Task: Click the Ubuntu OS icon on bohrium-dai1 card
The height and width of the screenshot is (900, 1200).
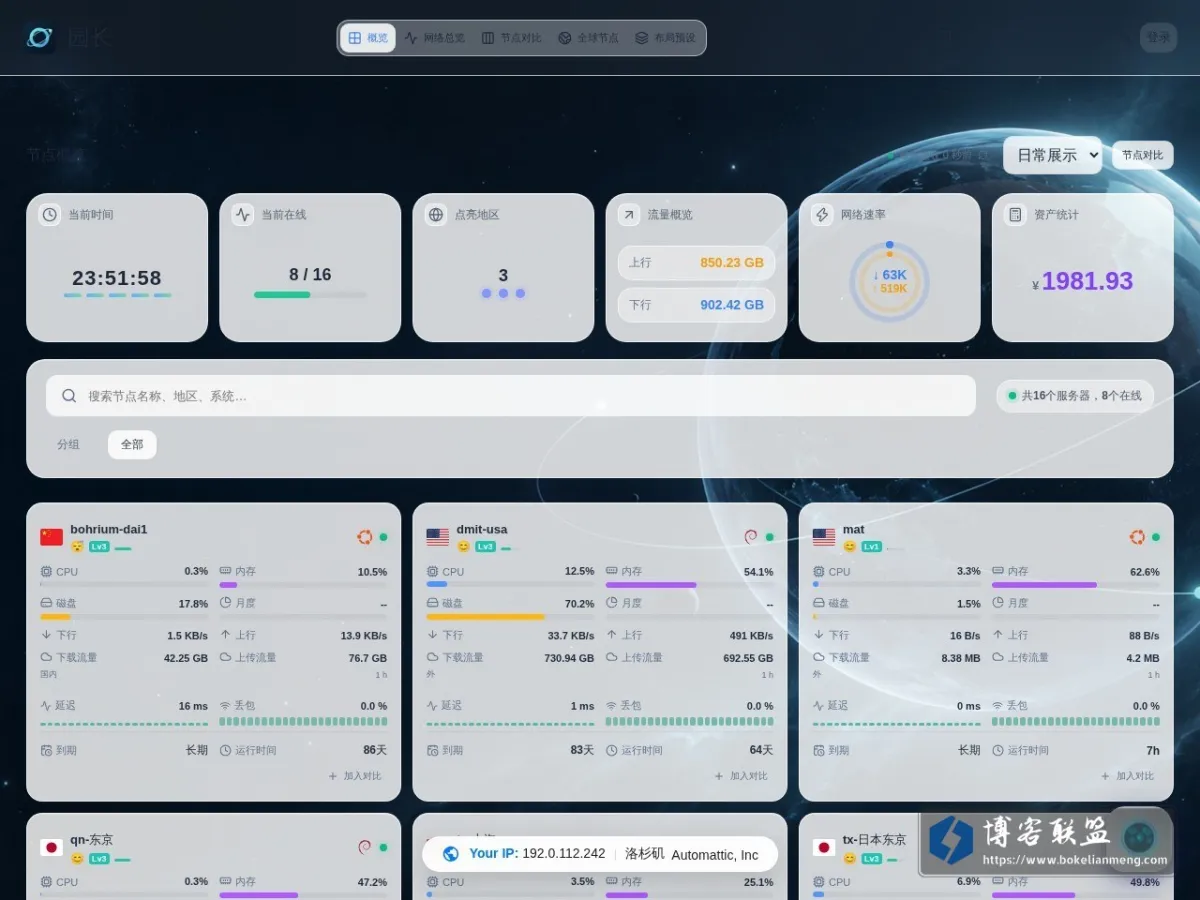Action: (365, 537)
